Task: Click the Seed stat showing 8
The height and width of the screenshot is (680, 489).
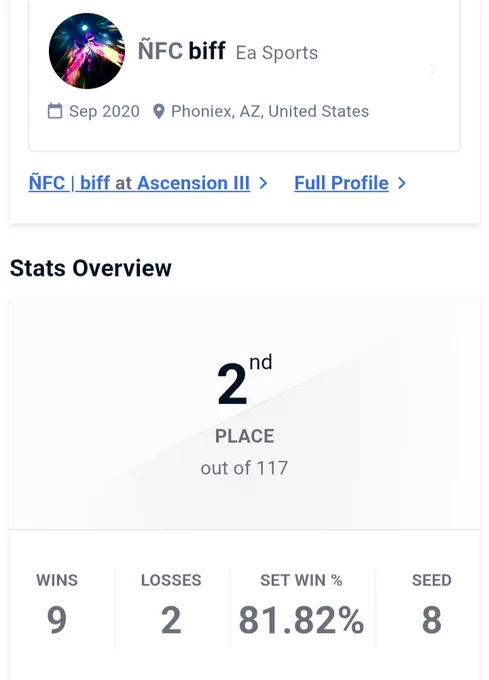Action: pyautogui.click(x=432, y=608)
